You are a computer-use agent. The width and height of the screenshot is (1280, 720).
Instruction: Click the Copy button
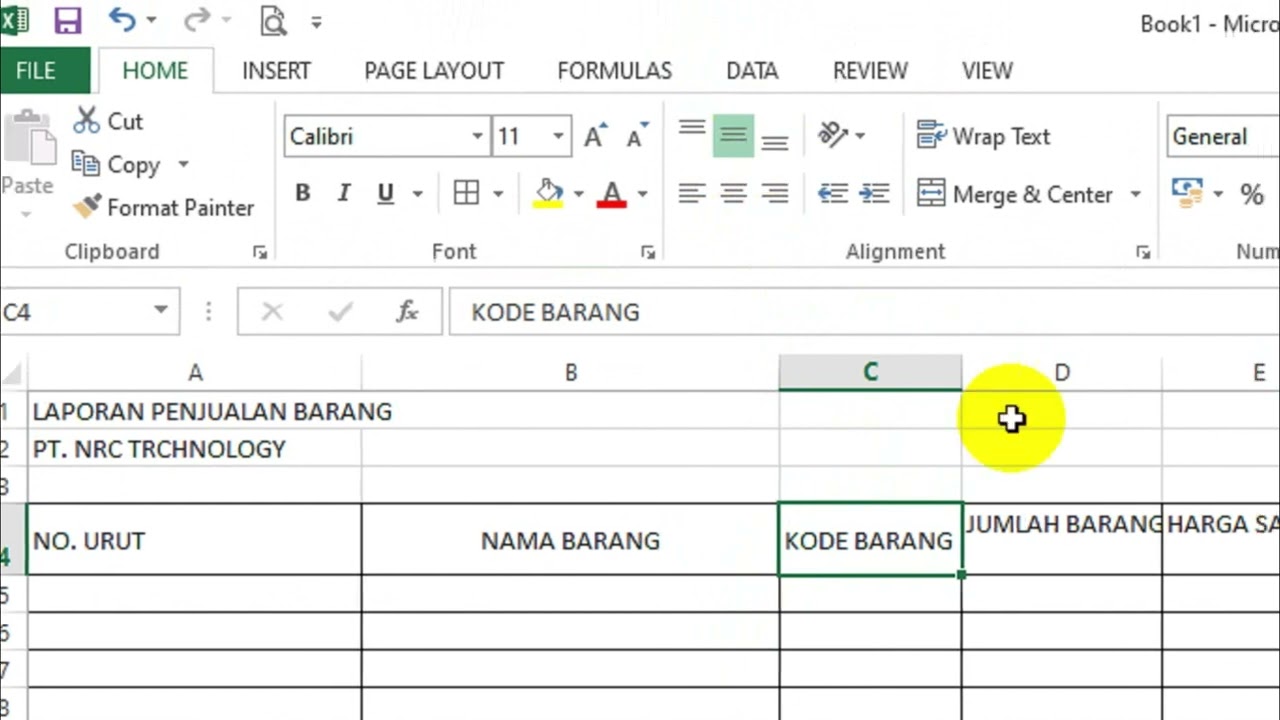[x=117, y=165]
